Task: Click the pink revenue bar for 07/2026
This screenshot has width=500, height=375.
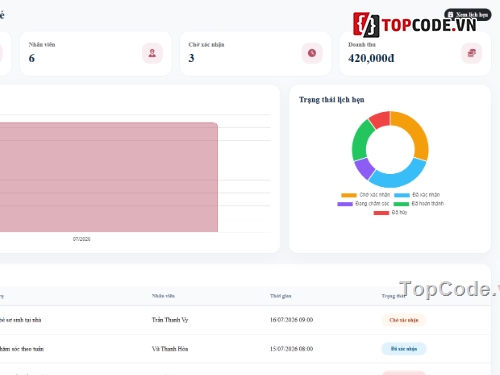Action: [x=109, y=177]
